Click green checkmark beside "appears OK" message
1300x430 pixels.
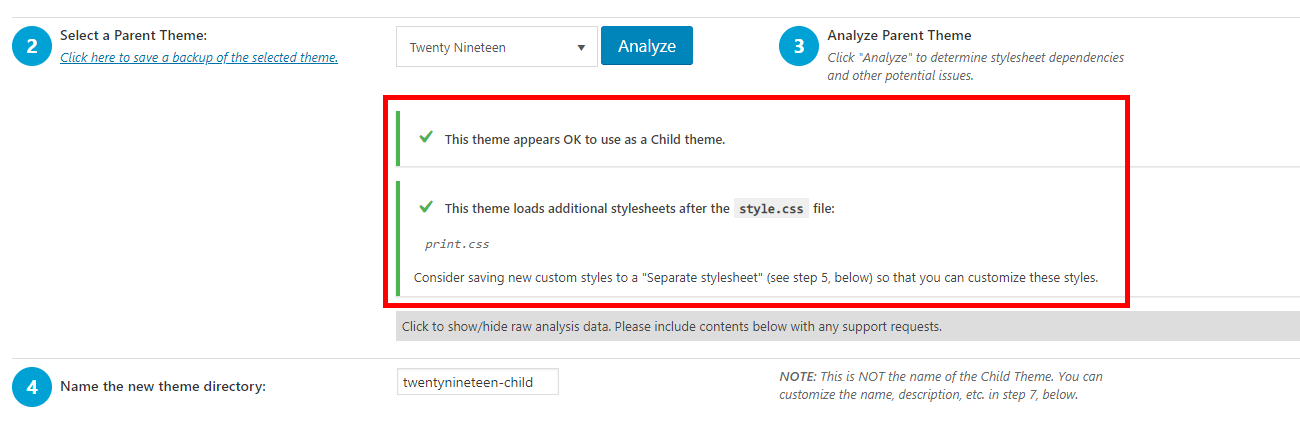tap(426, 138)
